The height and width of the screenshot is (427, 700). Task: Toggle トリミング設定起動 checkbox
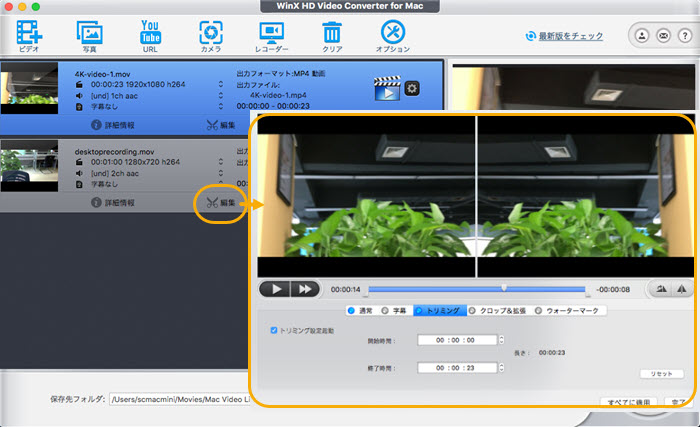pos(274,331)
